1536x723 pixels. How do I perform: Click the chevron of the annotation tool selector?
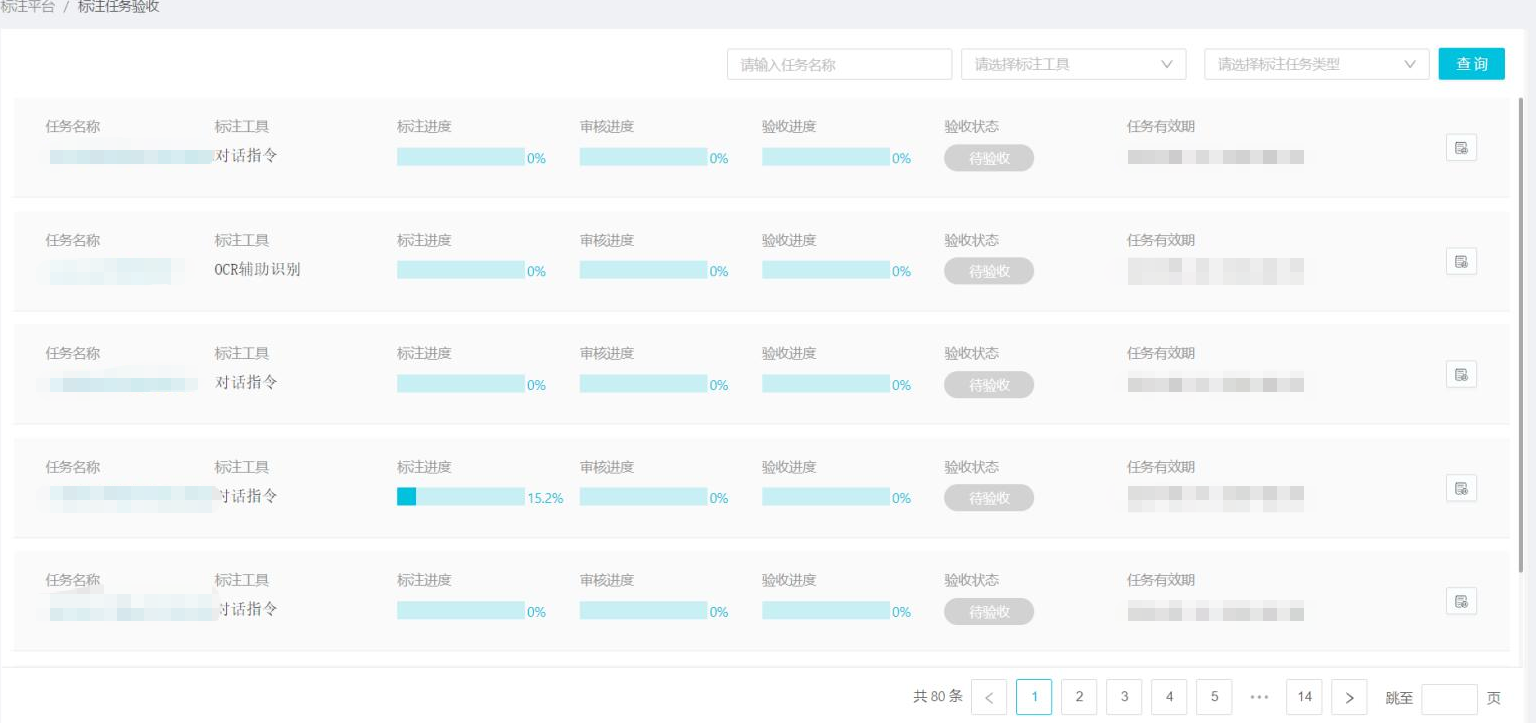click(1166, 64)
